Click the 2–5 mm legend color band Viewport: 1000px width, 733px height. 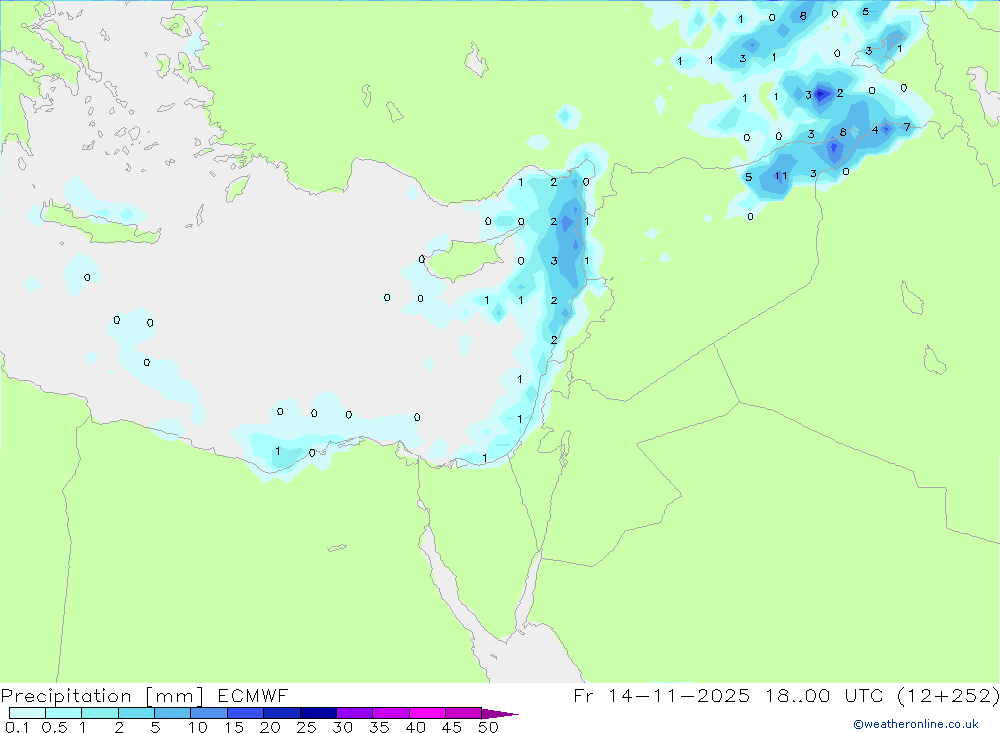136,713
